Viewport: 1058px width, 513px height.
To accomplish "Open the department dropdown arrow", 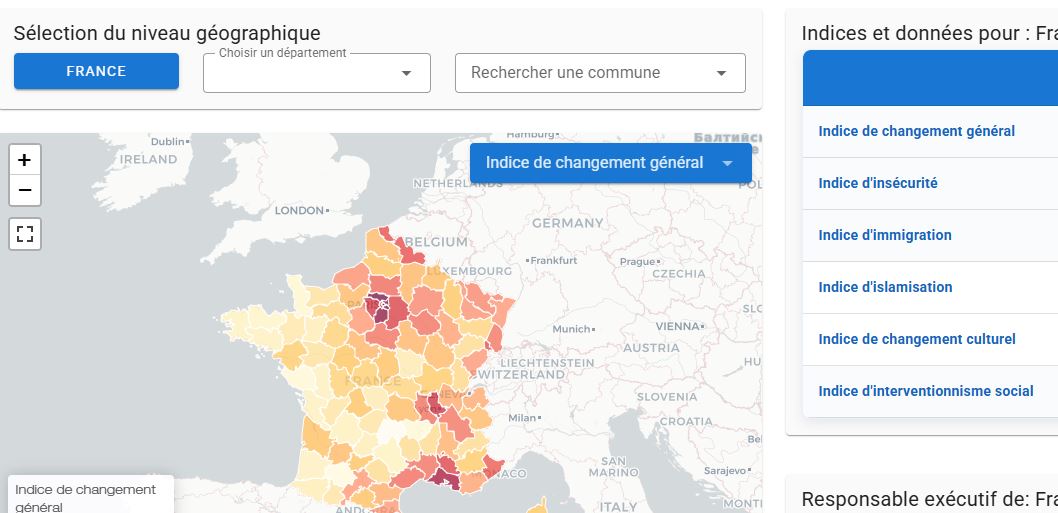I will (406, 73).
